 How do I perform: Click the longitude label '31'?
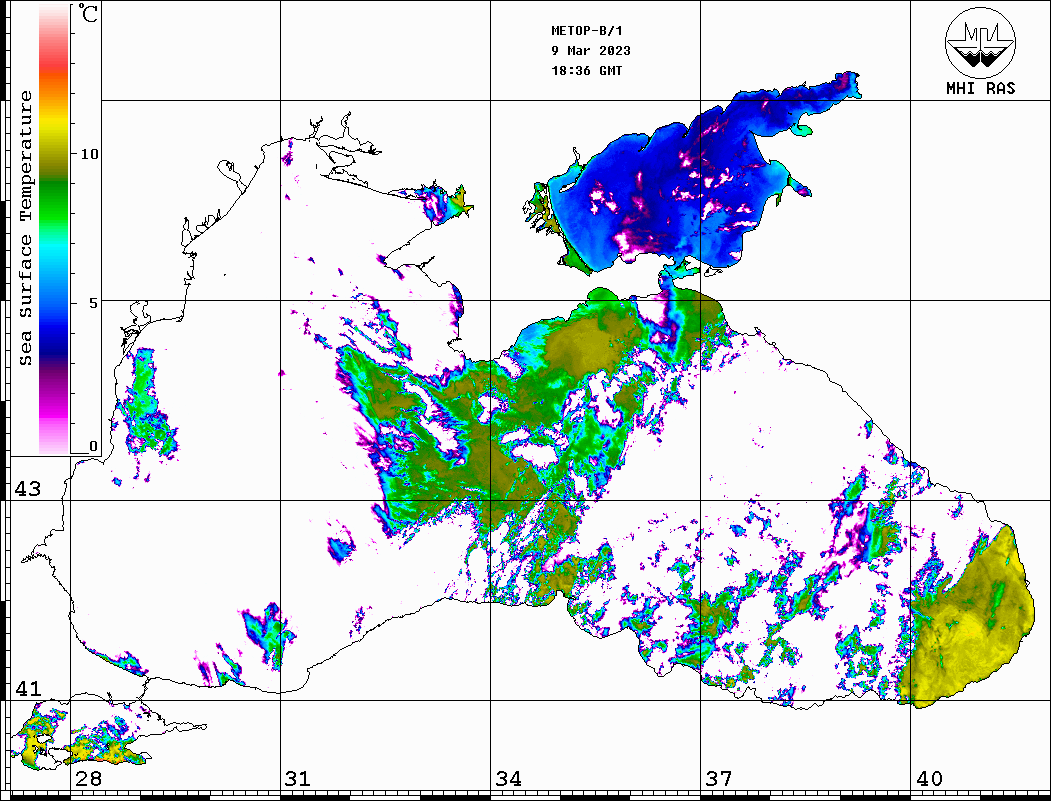pyautogui.click(x=298, y=779)
